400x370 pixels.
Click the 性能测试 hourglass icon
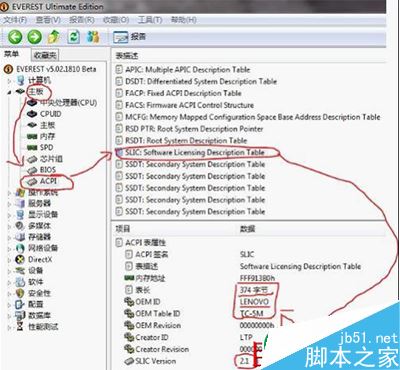21,327
